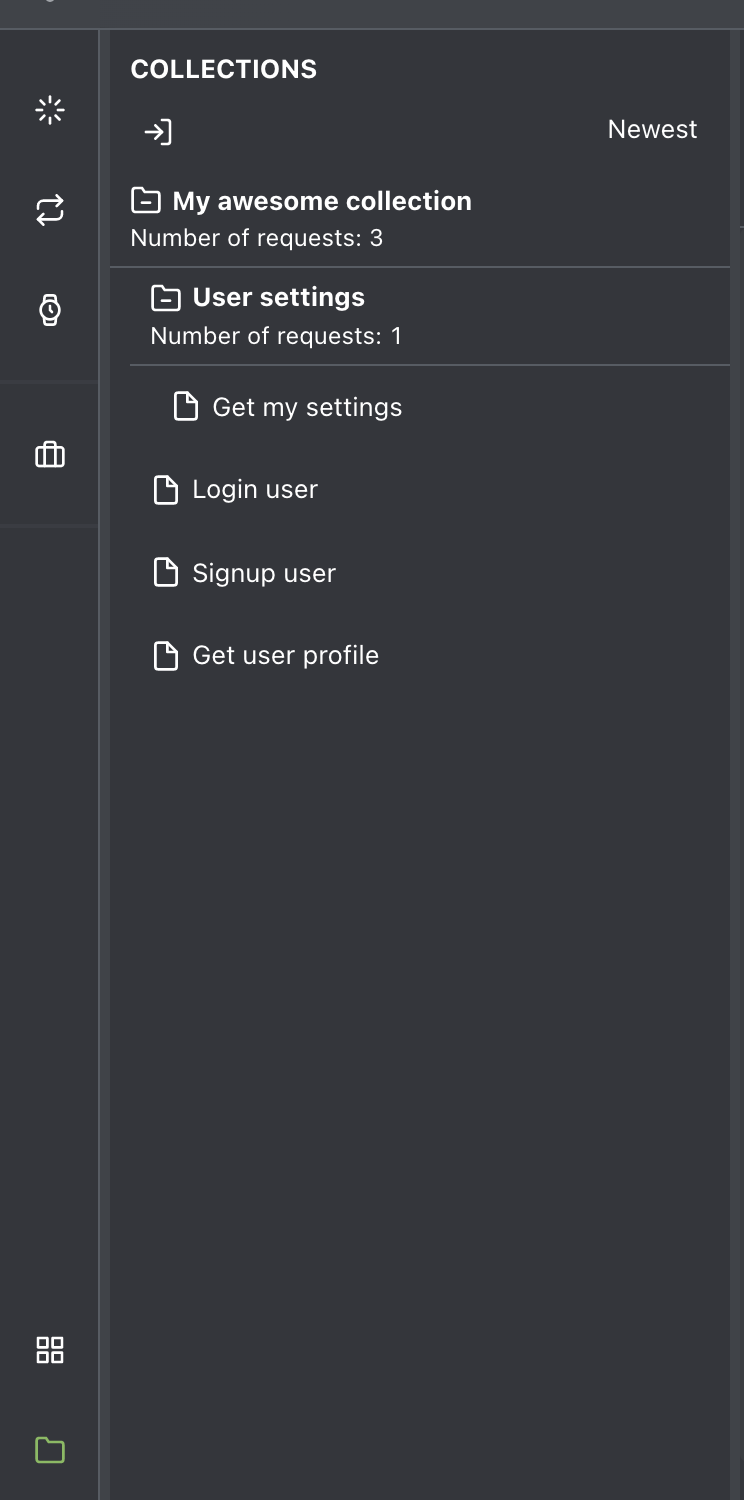Viewport: 744px width, 1500px height.
Task: Collapse My awesome collection folder
Action: pyautogui.click(x=146, y=201)
